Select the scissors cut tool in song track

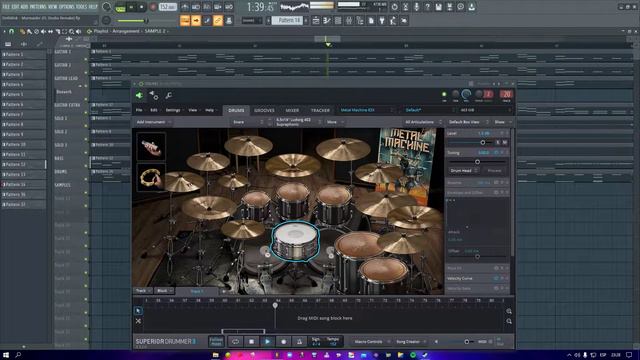138,321
